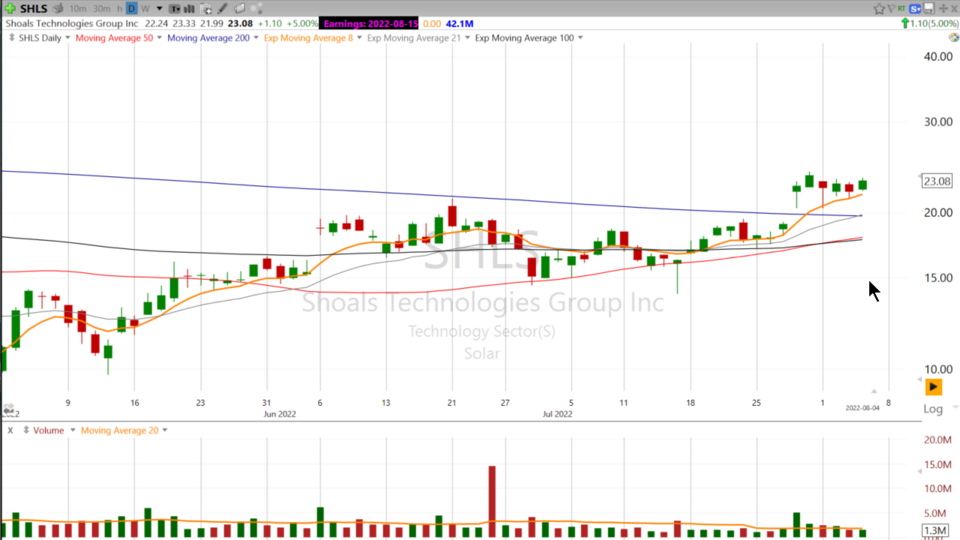960x540 pixels.
Task: Open the chart template 'T' menu
Action: coord(174,9)
